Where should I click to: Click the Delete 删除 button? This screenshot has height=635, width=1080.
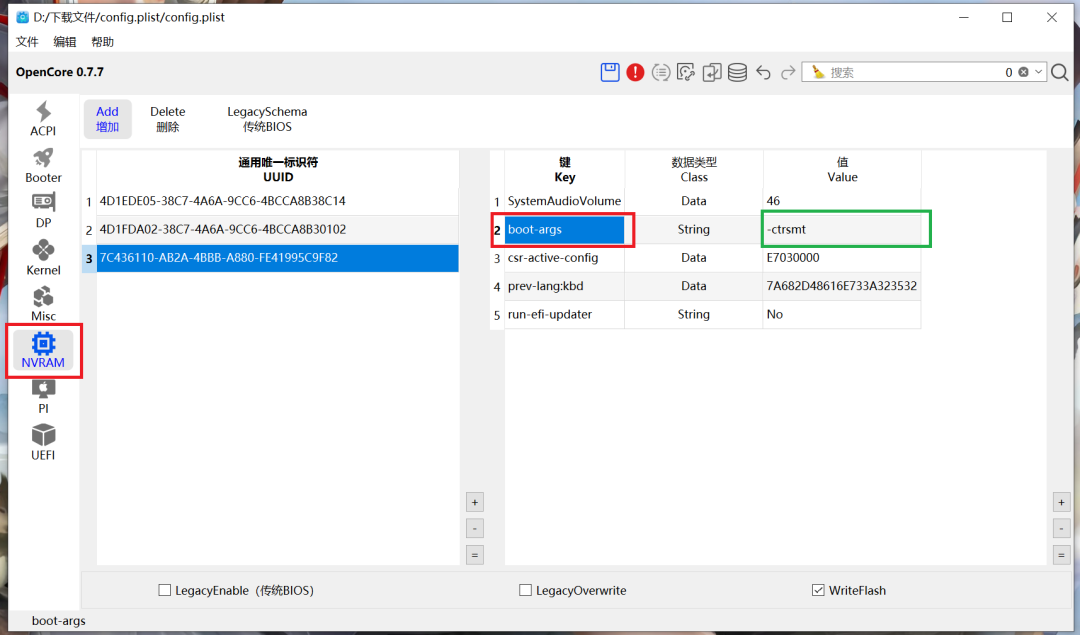tap(168, 119)
